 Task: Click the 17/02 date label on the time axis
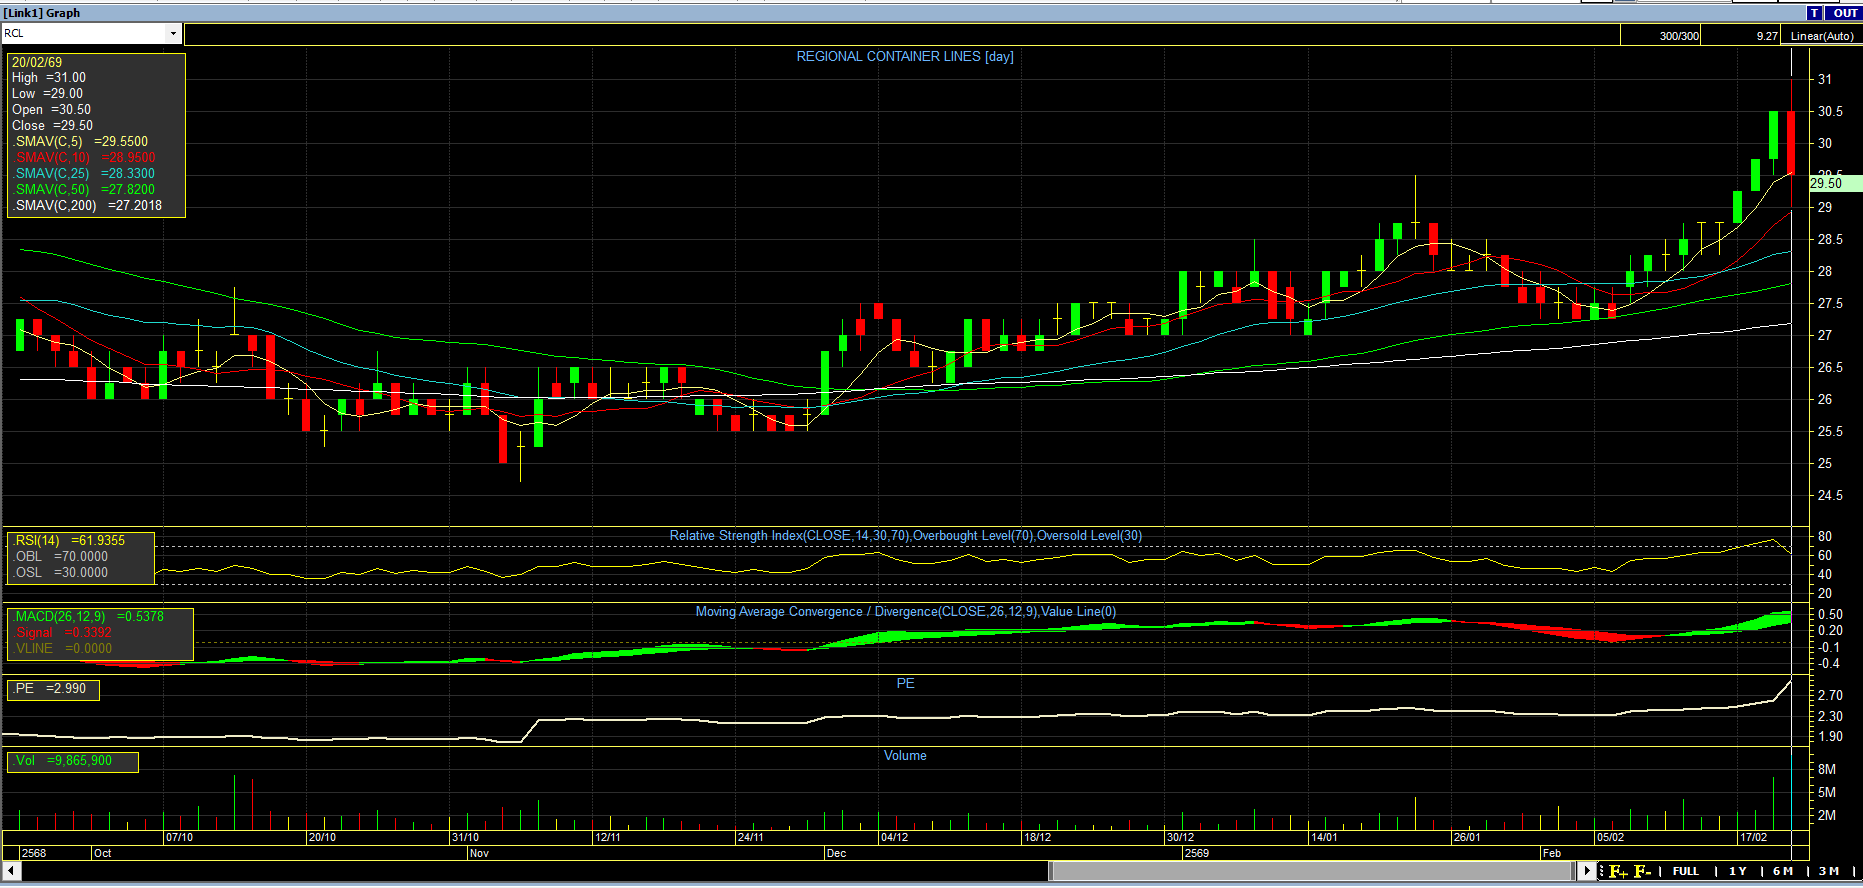pos(1753,838)
